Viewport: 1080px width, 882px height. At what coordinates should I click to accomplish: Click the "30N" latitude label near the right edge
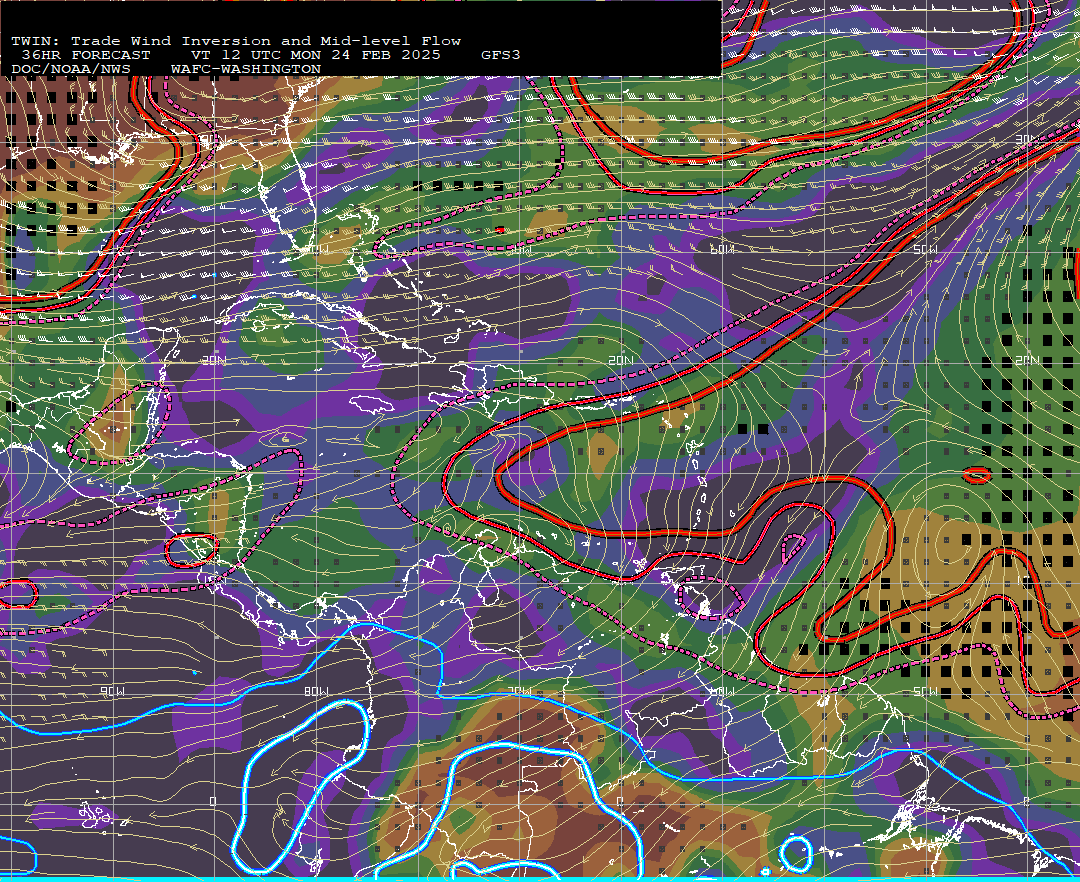(x=1026, y=139)
